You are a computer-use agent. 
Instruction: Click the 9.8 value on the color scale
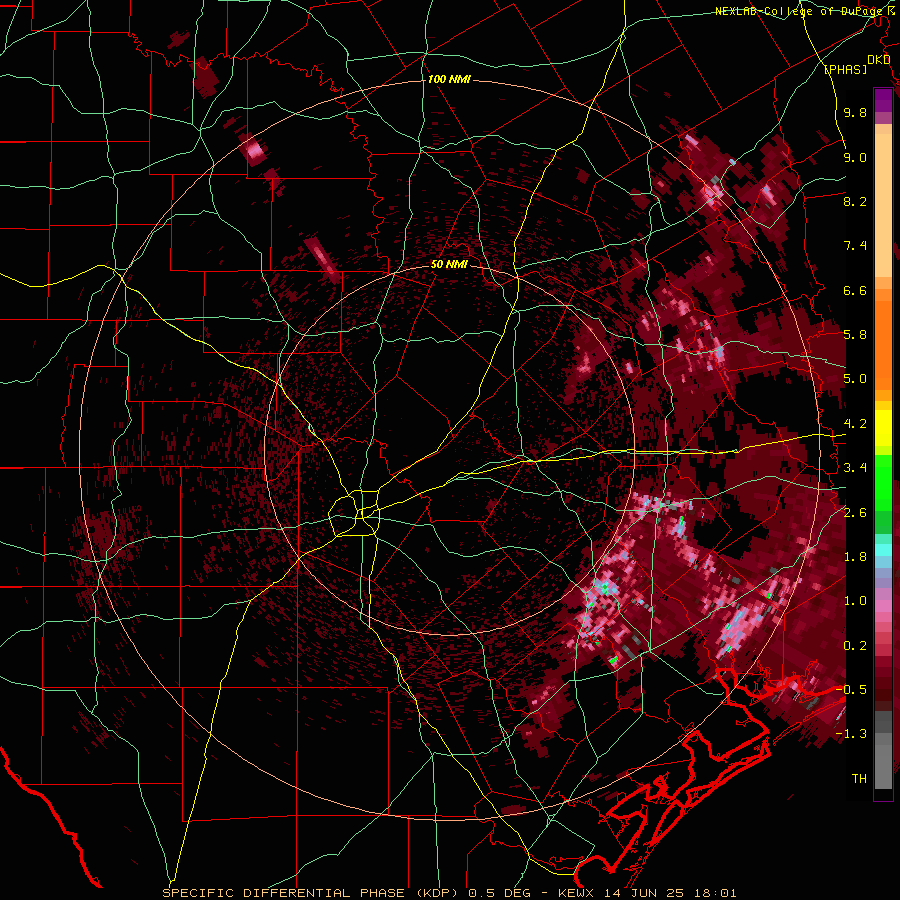tap(855, 113)
